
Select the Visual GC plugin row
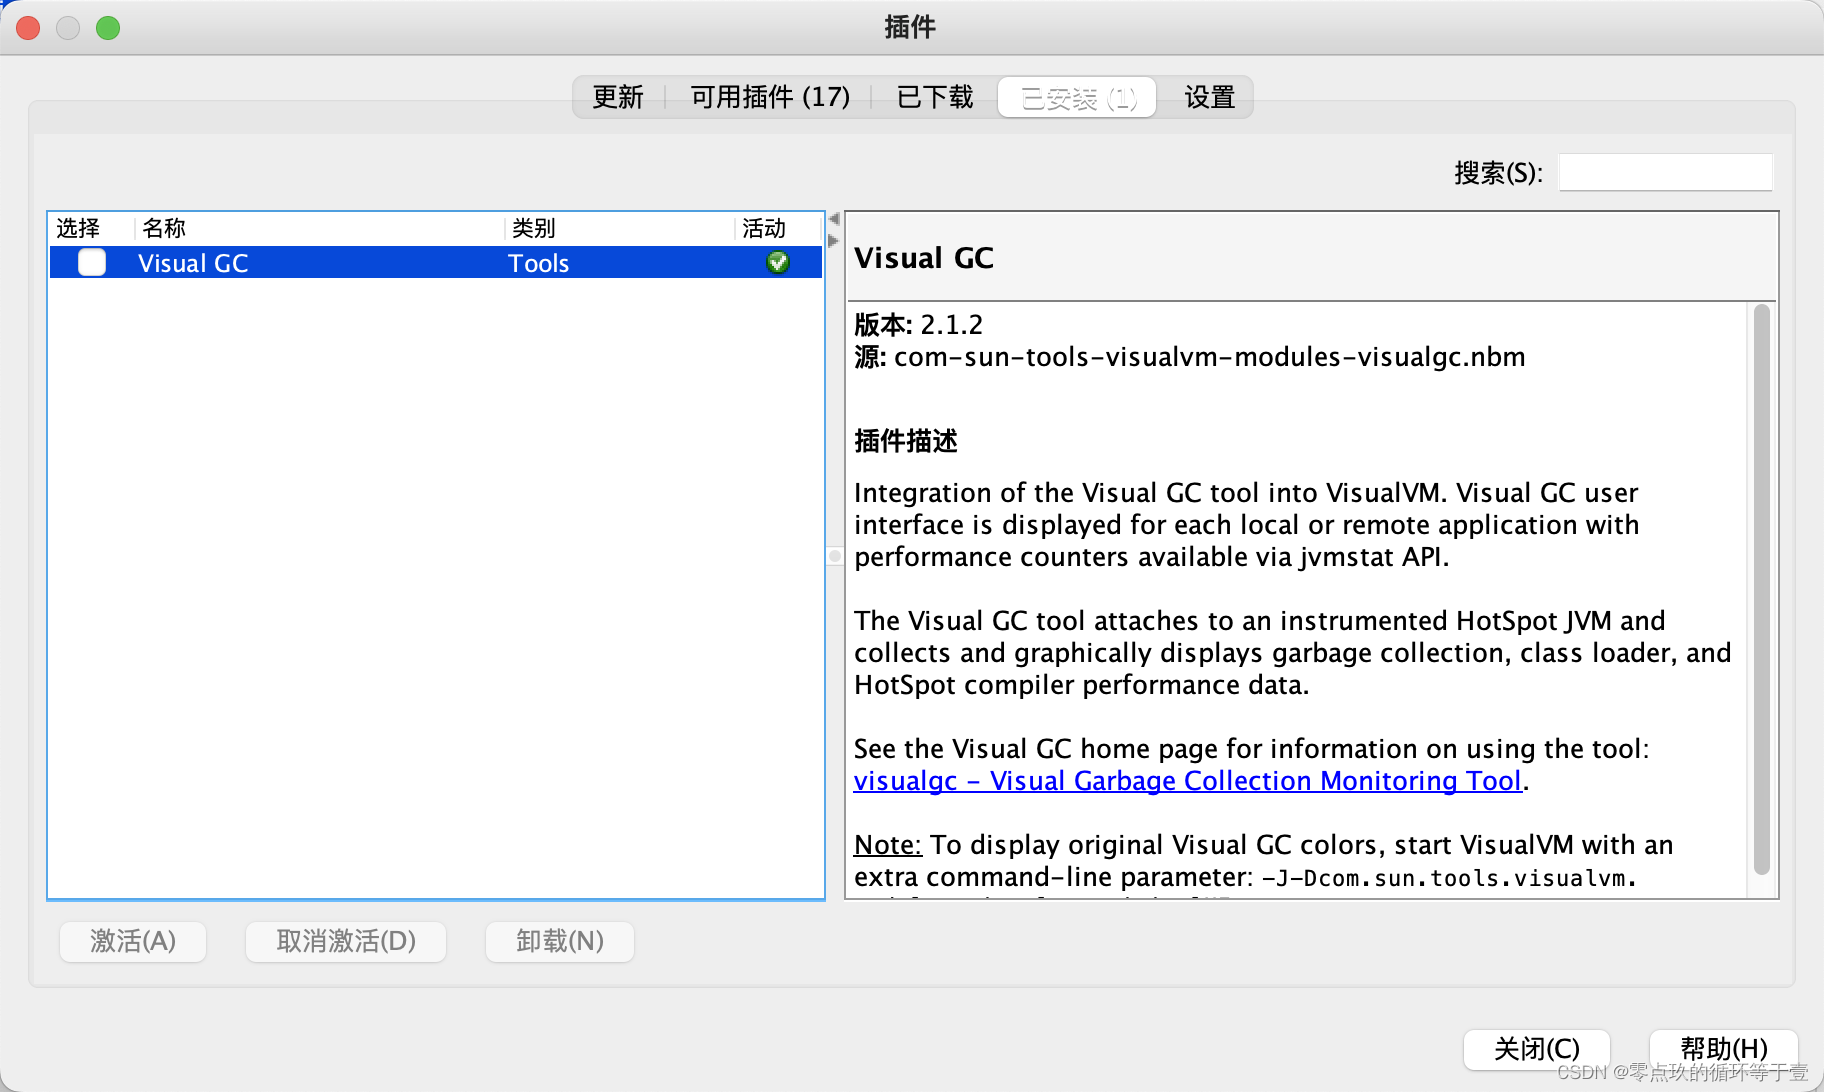pos(436,262)
